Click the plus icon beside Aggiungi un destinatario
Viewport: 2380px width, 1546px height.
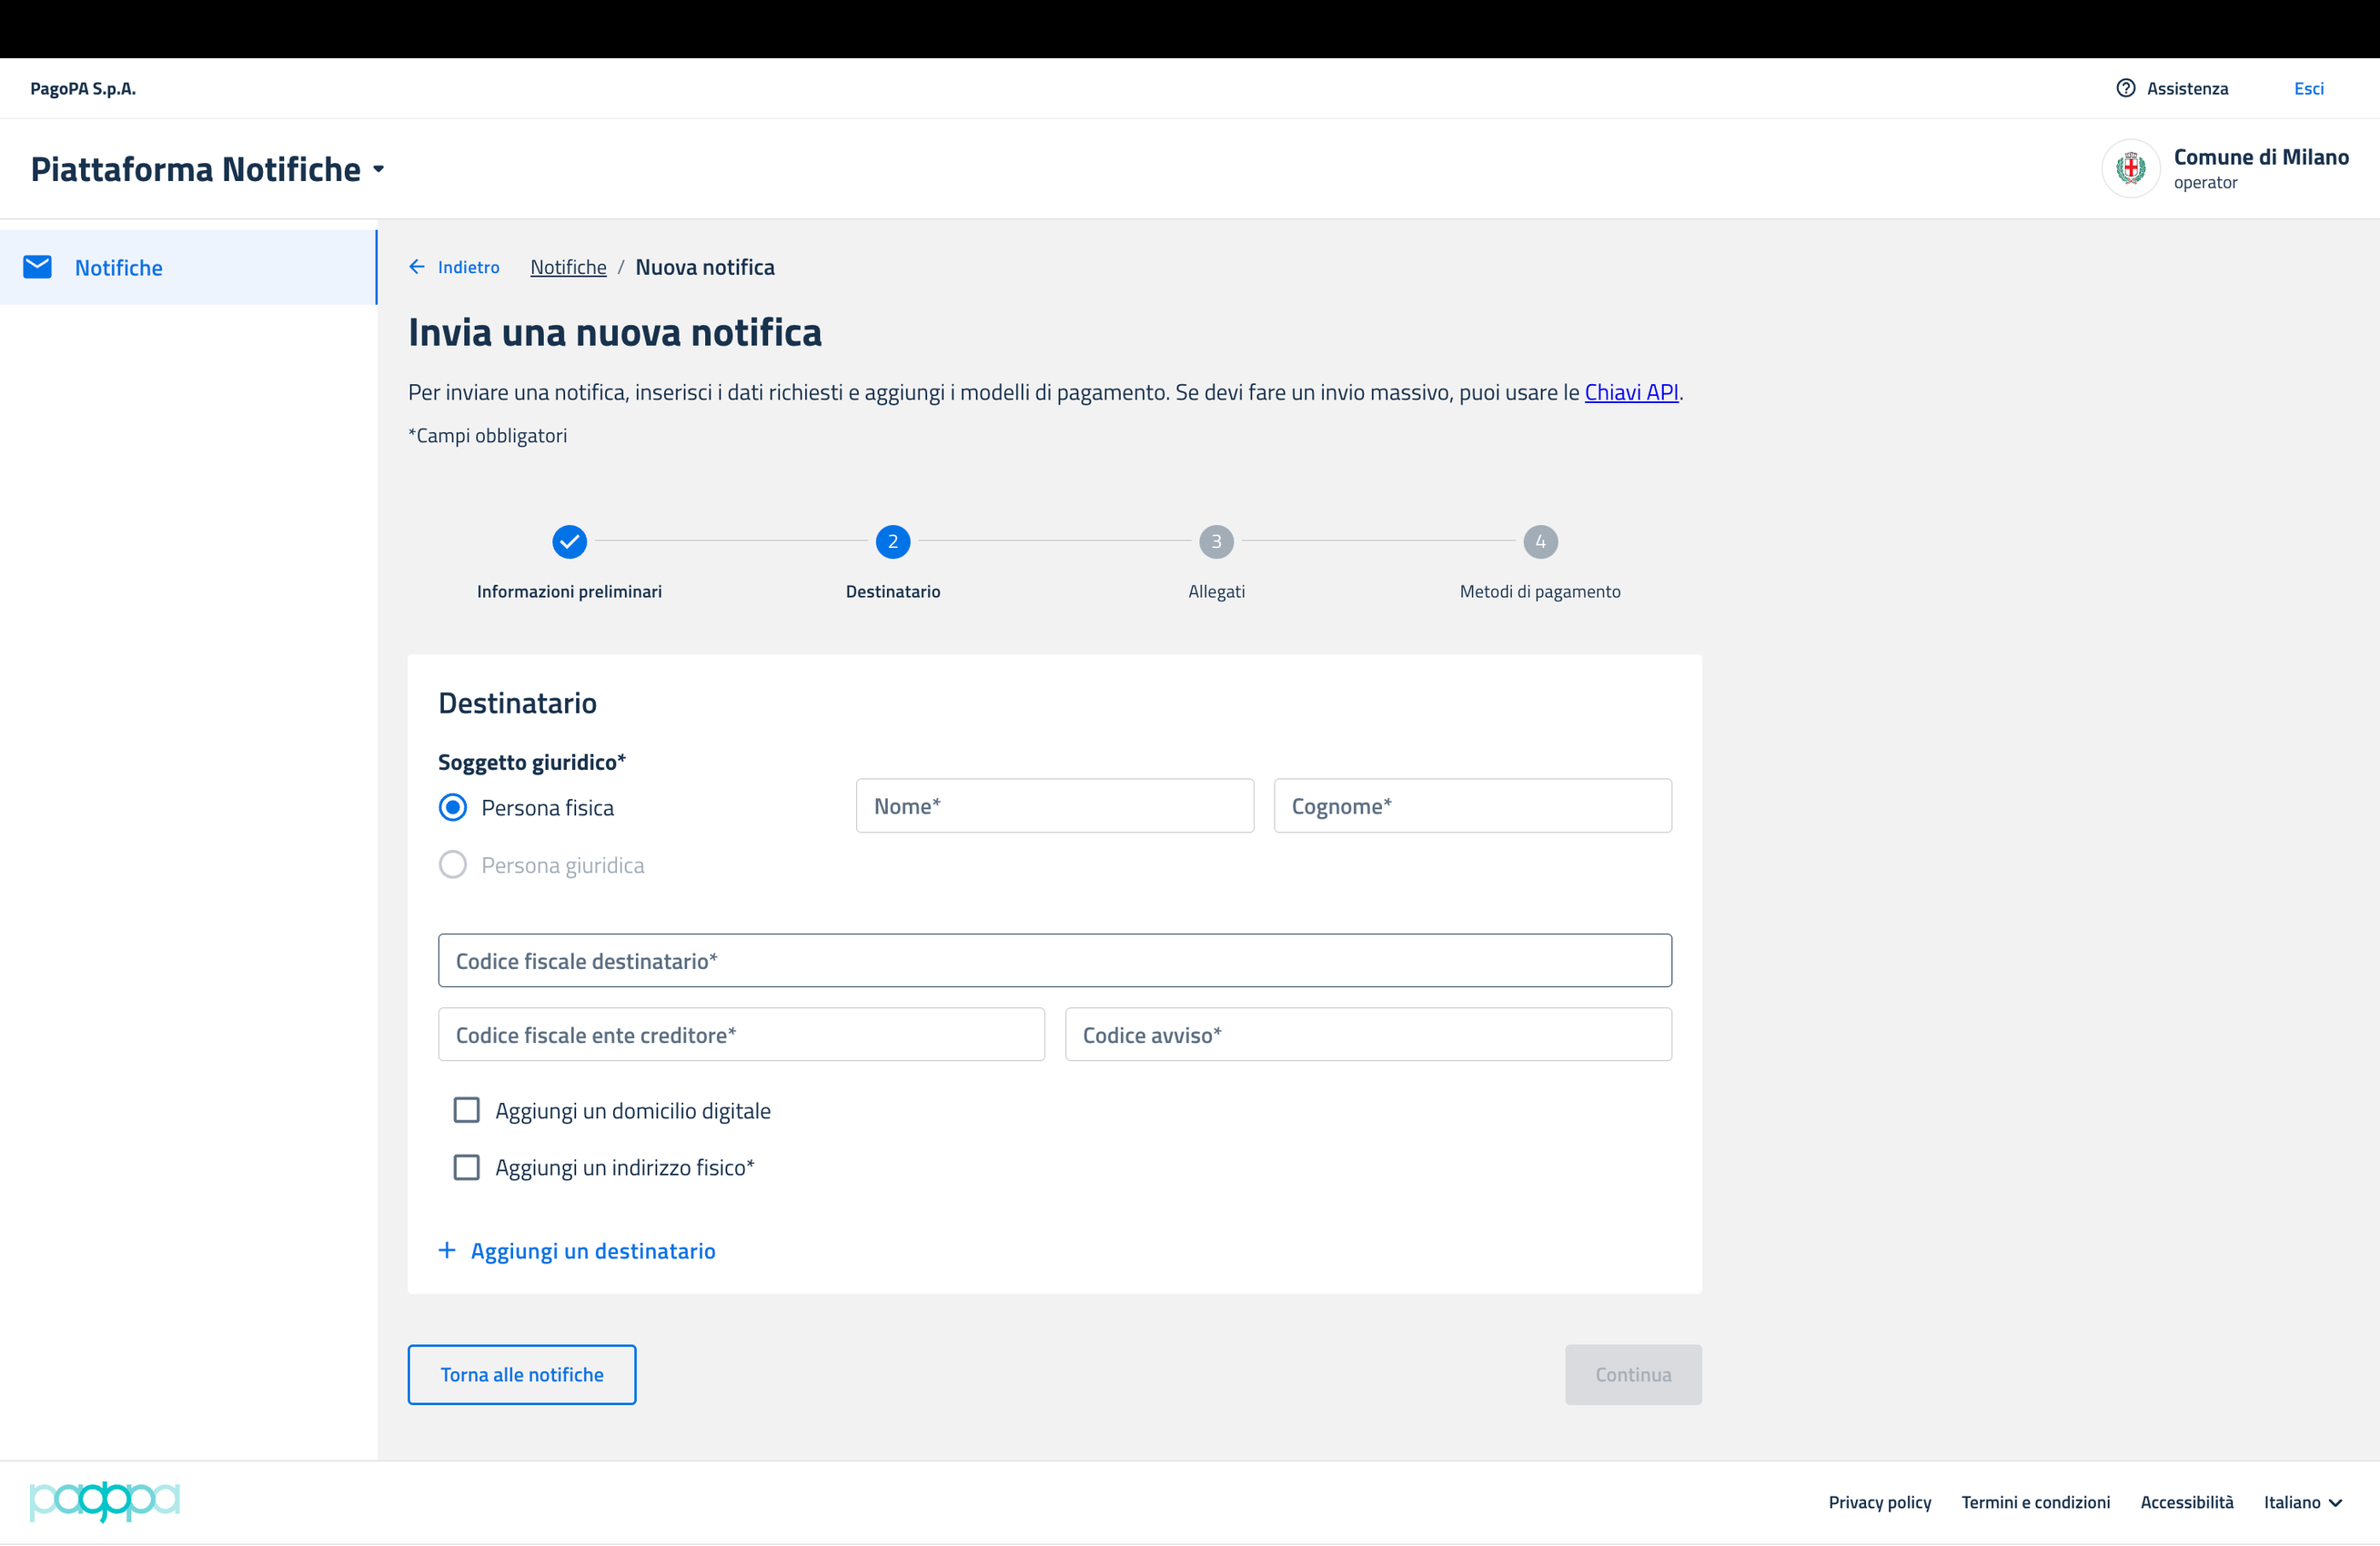click(x=447, y=1250)
